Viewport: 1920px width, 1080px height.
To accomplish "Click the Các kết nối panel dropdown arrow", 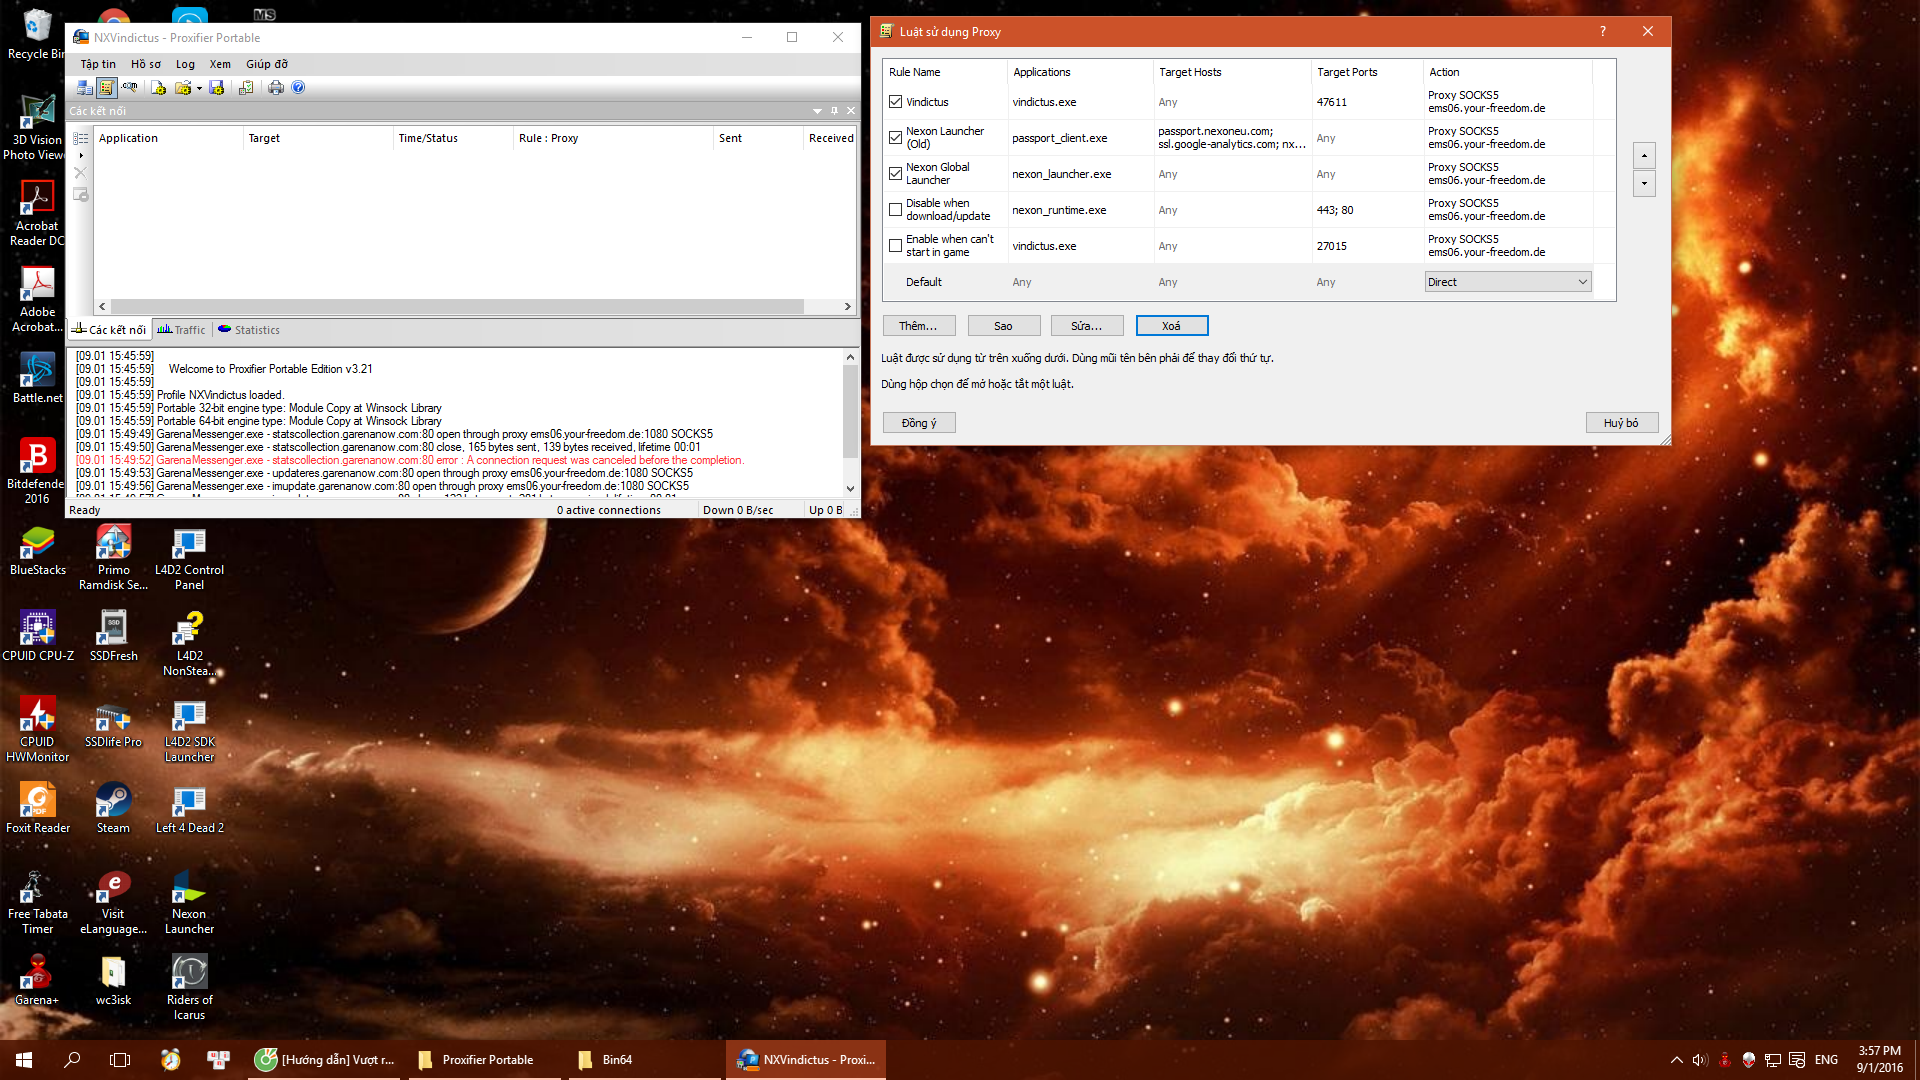I will point(817,111).
